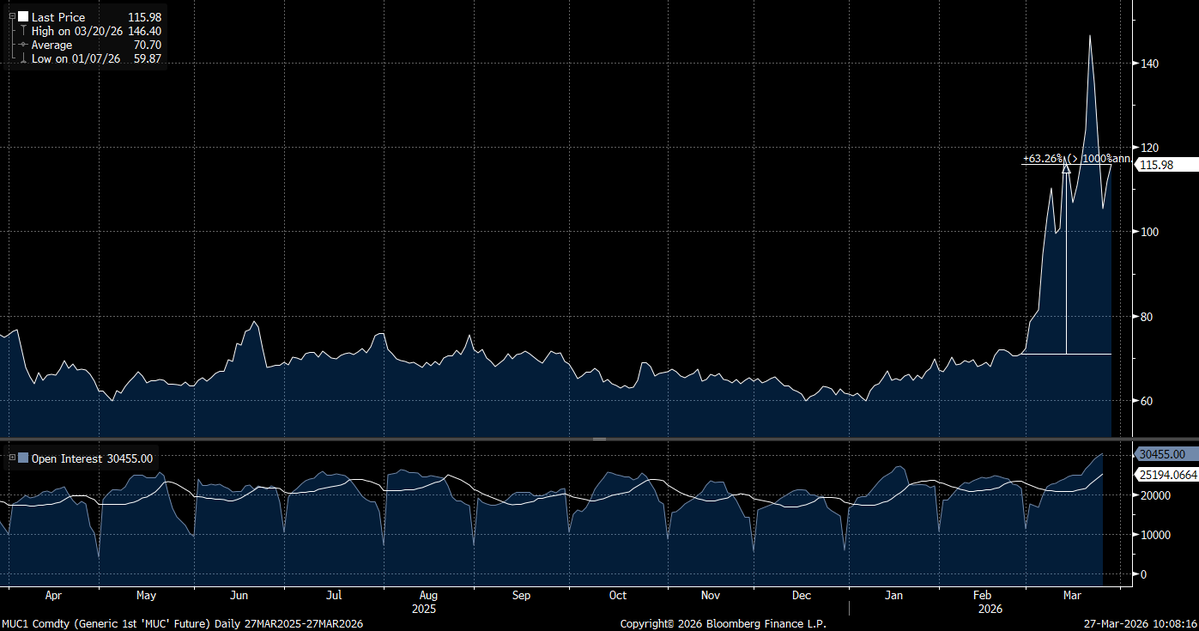Click the Dec label on time axis
This screenshot has width=1199, height=631.
801,596
